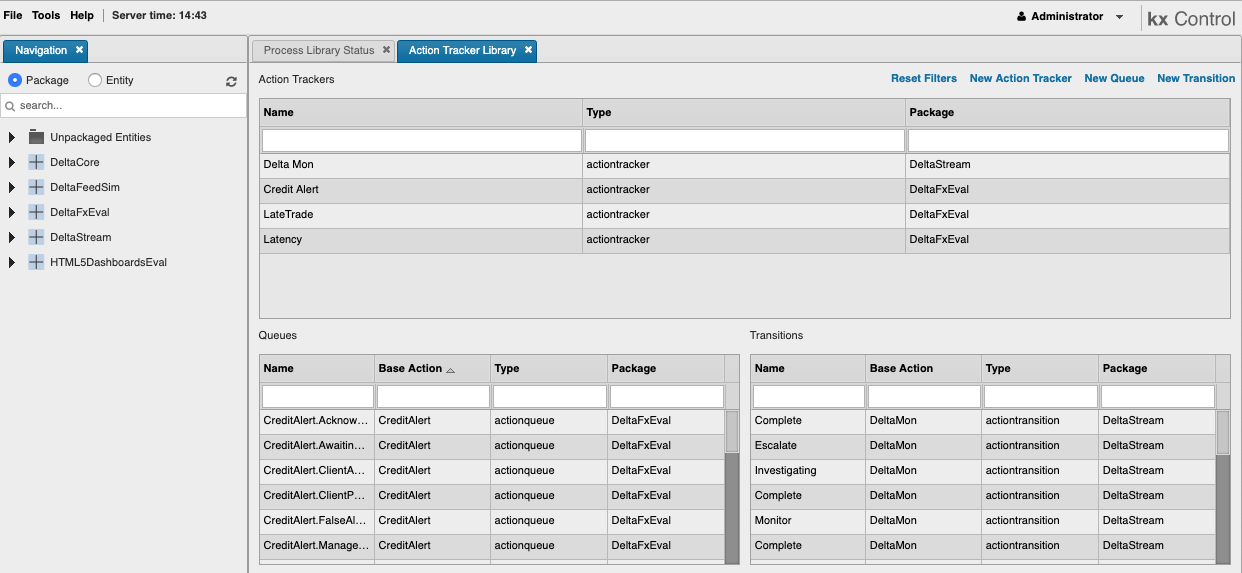This screenshot has height=573, width=1242.
Task: Select the CreditAlert.ClientA... queue row
Action: (492, 471)
